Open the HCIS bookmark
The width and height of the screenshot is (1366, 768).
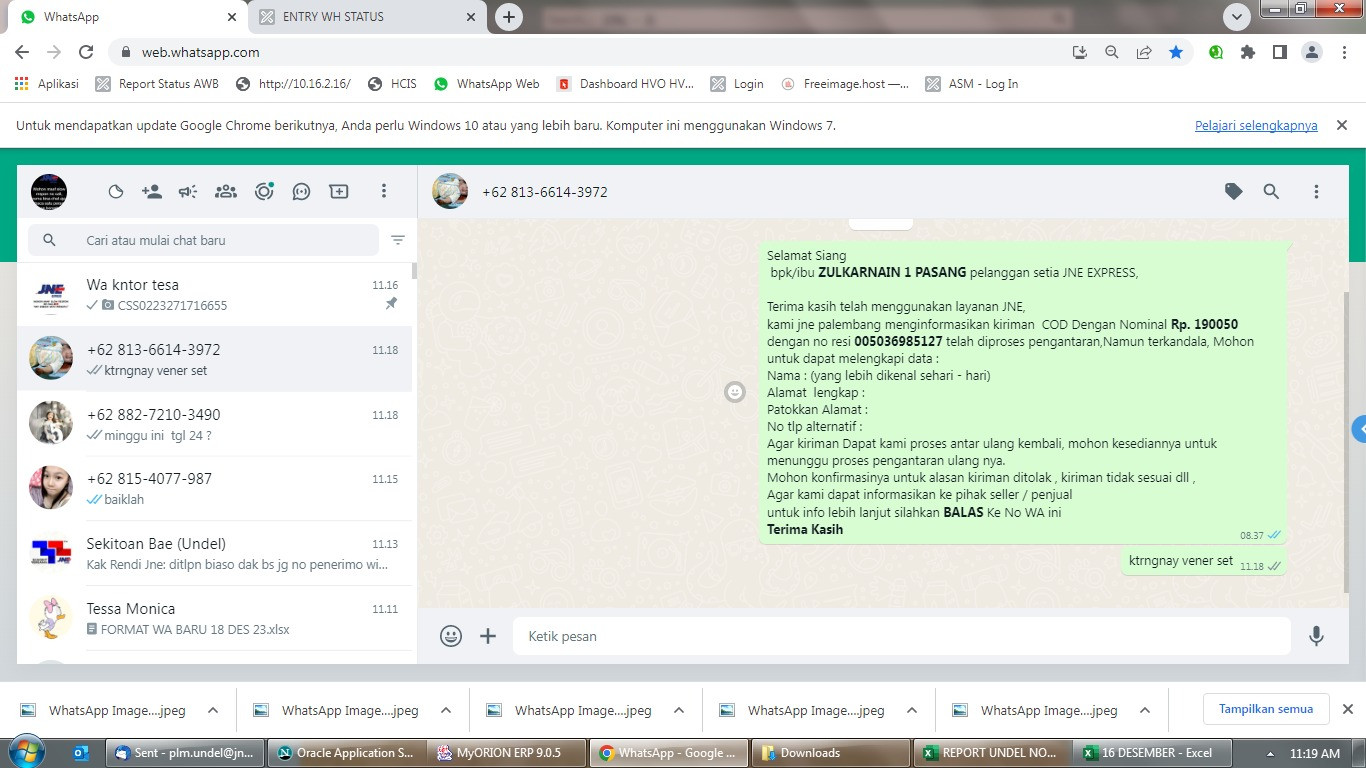click(x=392, y=84)
